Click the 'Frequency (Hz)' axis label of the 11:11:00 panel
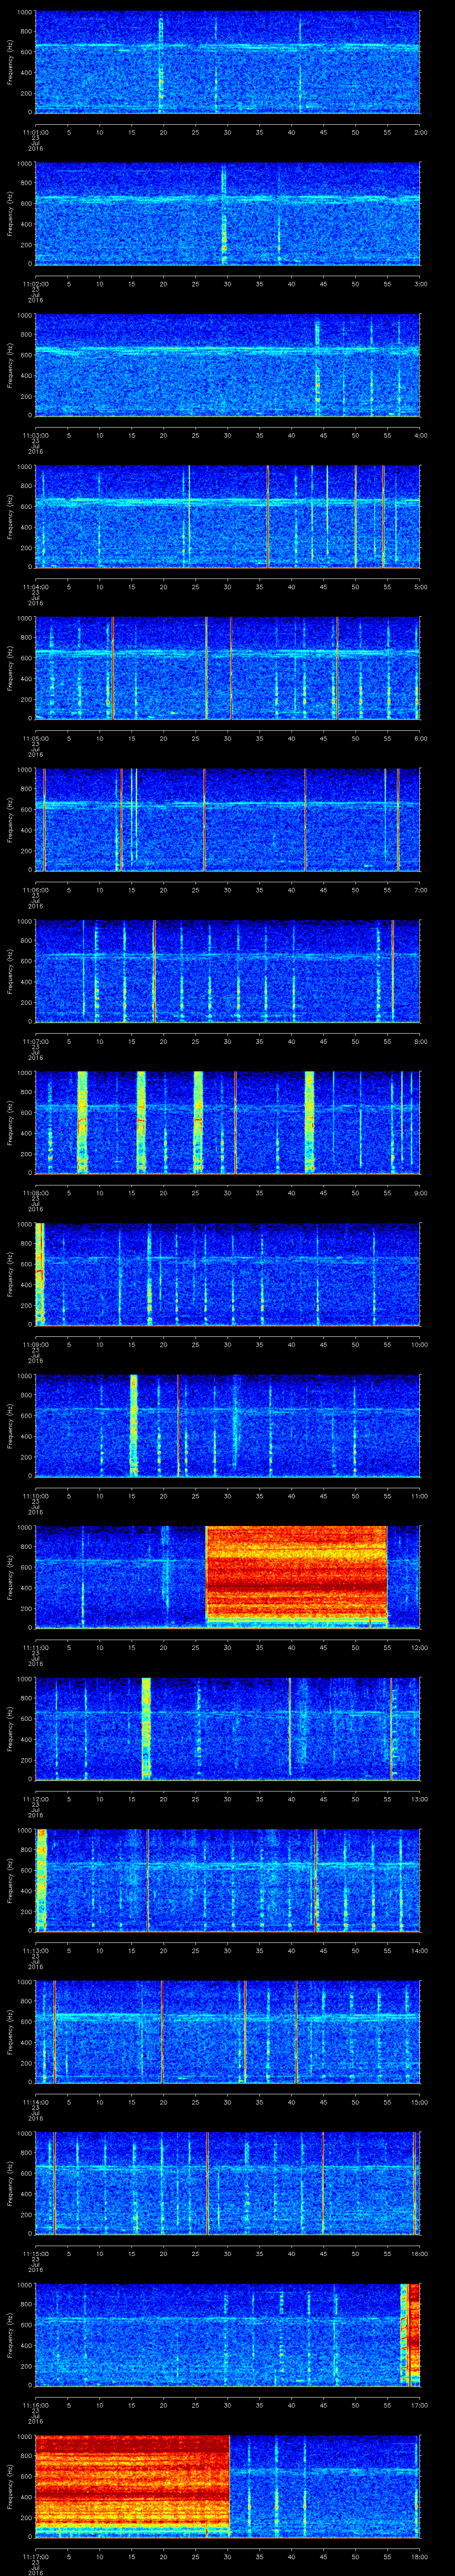The image size is (455, 2576). point(10,1577)
